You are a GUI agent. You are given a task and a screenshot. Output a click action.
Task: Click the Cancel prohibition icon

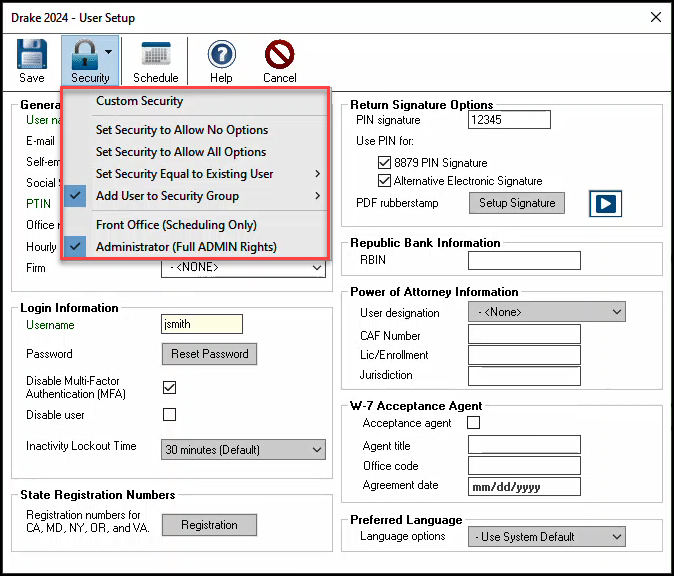[279, 55]
